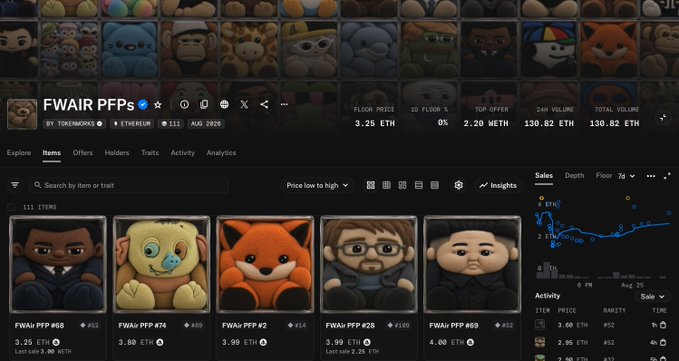Open FWAir PFP #74 image
The image size is (679, 361).
[162, 264]
